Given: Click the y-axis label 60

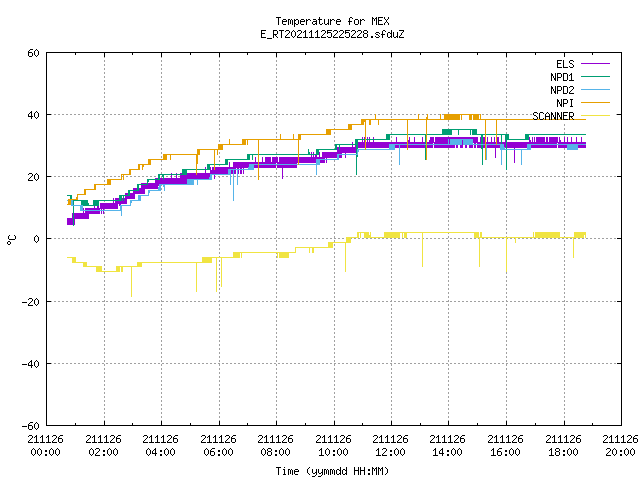Looking at the screenshot, I should (33, 53).
